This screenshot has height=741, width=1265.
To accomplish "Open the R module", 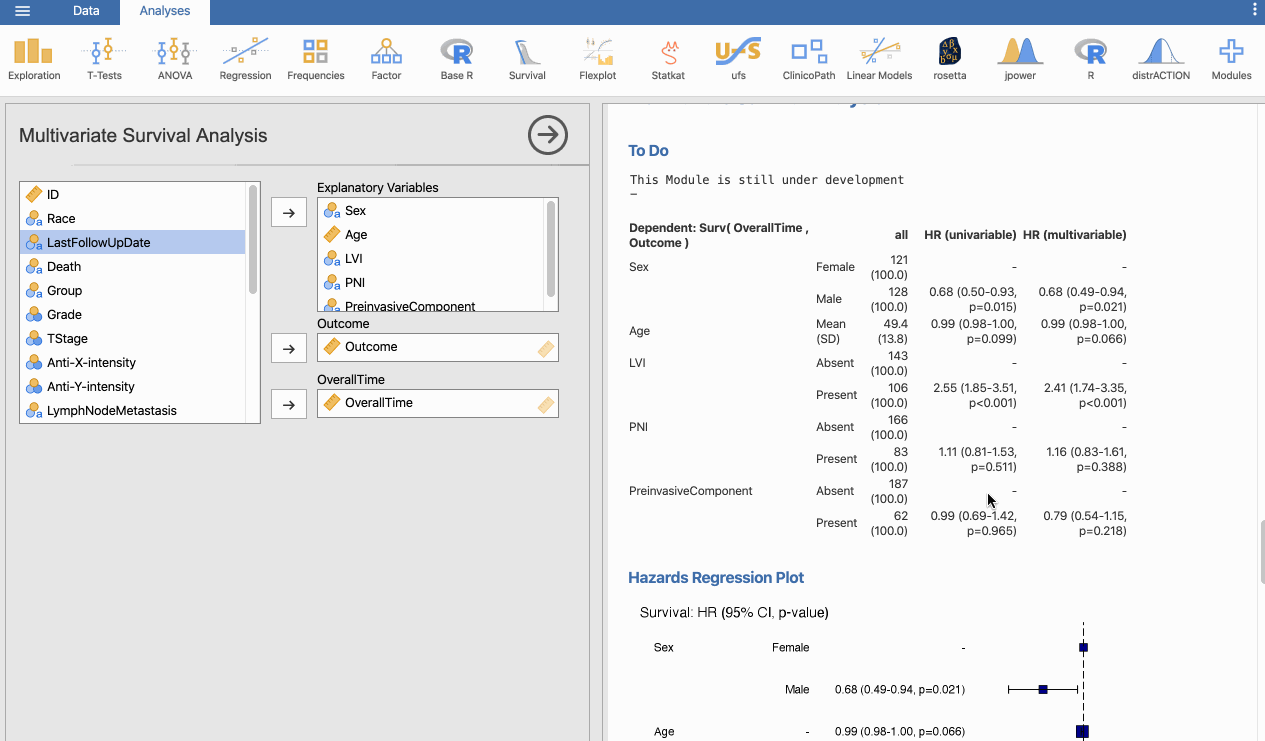I will coord(1090,60).
